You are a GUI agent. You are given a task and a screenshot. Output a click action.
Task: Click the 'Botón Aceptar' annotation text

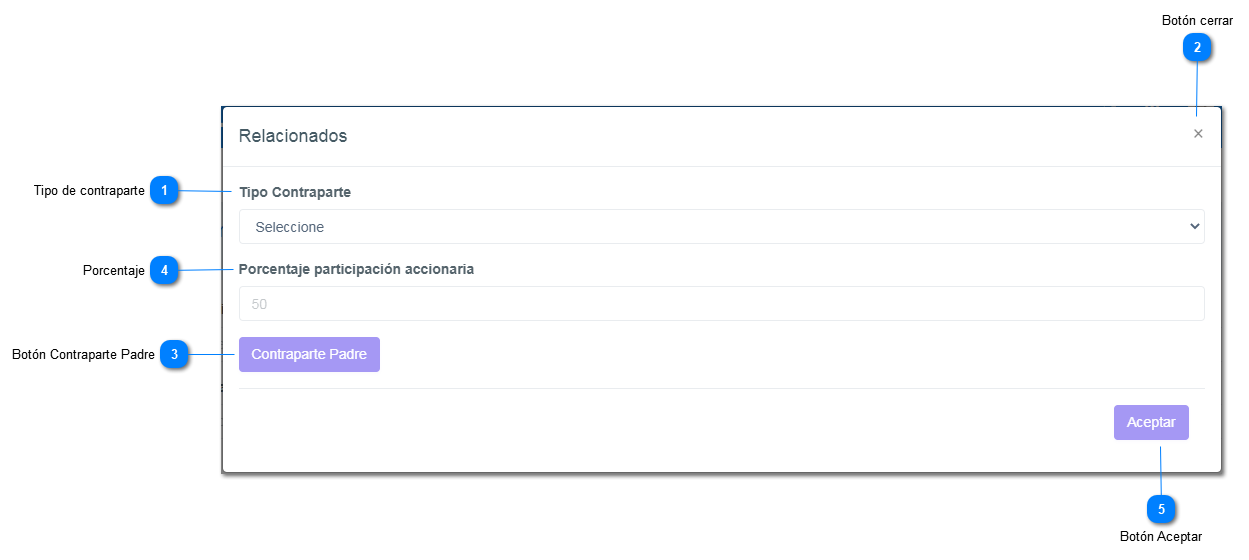(x=1160, y=537)
